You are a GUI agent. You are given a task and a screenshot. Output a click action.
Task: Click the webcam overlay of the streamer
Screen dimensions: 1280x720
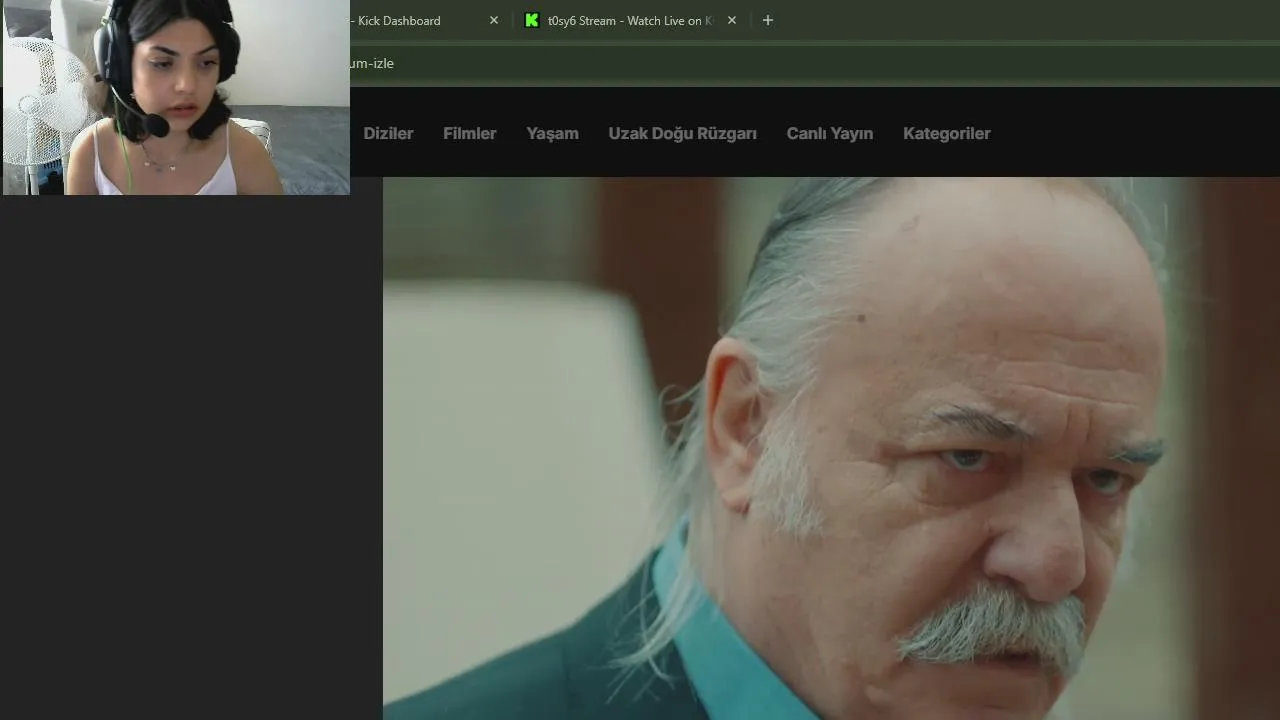176,97
